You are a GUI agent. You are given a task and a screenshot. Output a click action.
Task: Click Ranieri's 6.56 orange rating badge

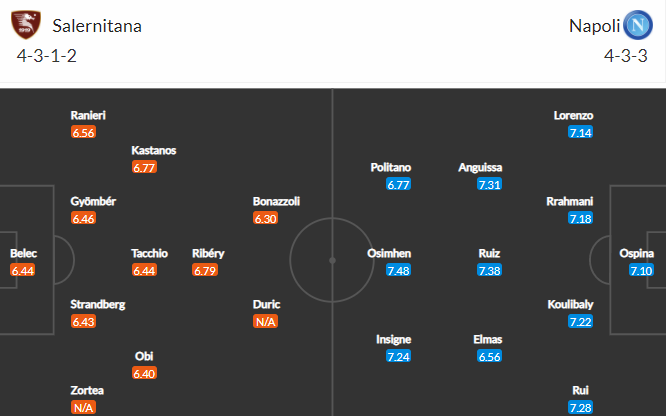coord(83,132)
